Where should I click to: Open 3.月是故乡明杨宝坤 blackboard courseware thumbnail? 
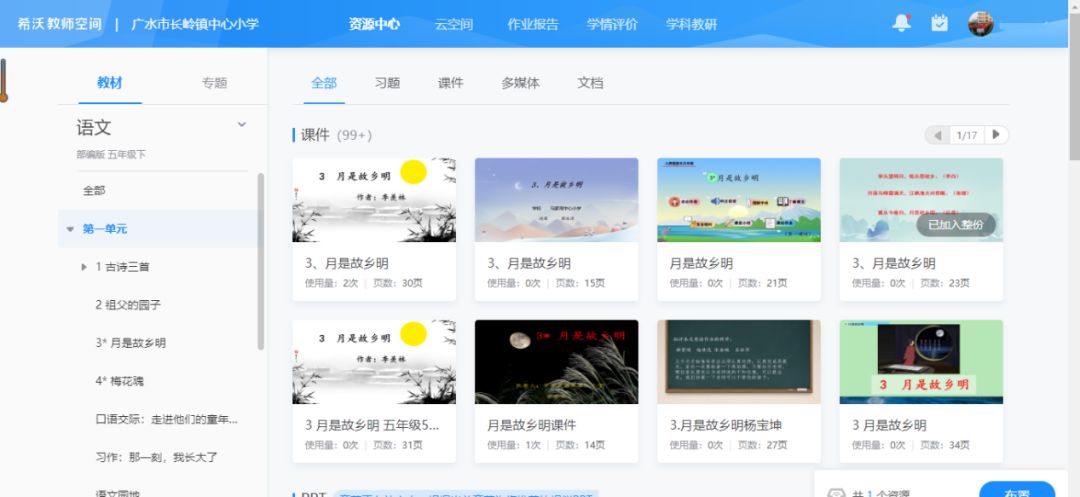[738, 362]
